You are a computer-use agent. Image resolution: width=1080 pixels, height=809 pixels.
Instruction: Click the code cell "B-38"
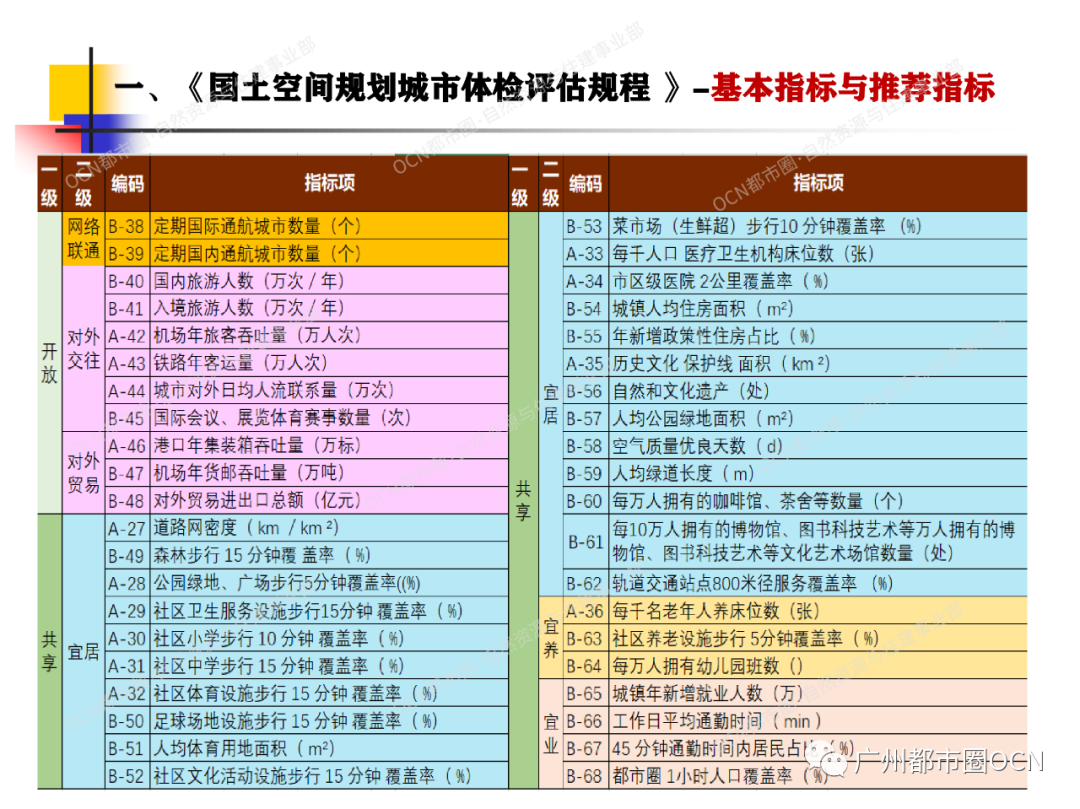(x=126, y=226)
